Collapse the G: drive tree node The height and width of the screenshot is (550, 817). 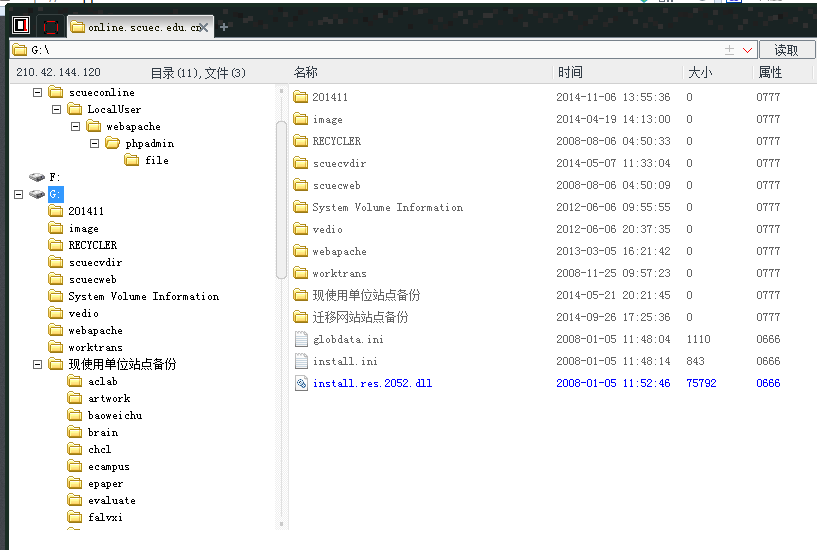click(19, 194)
